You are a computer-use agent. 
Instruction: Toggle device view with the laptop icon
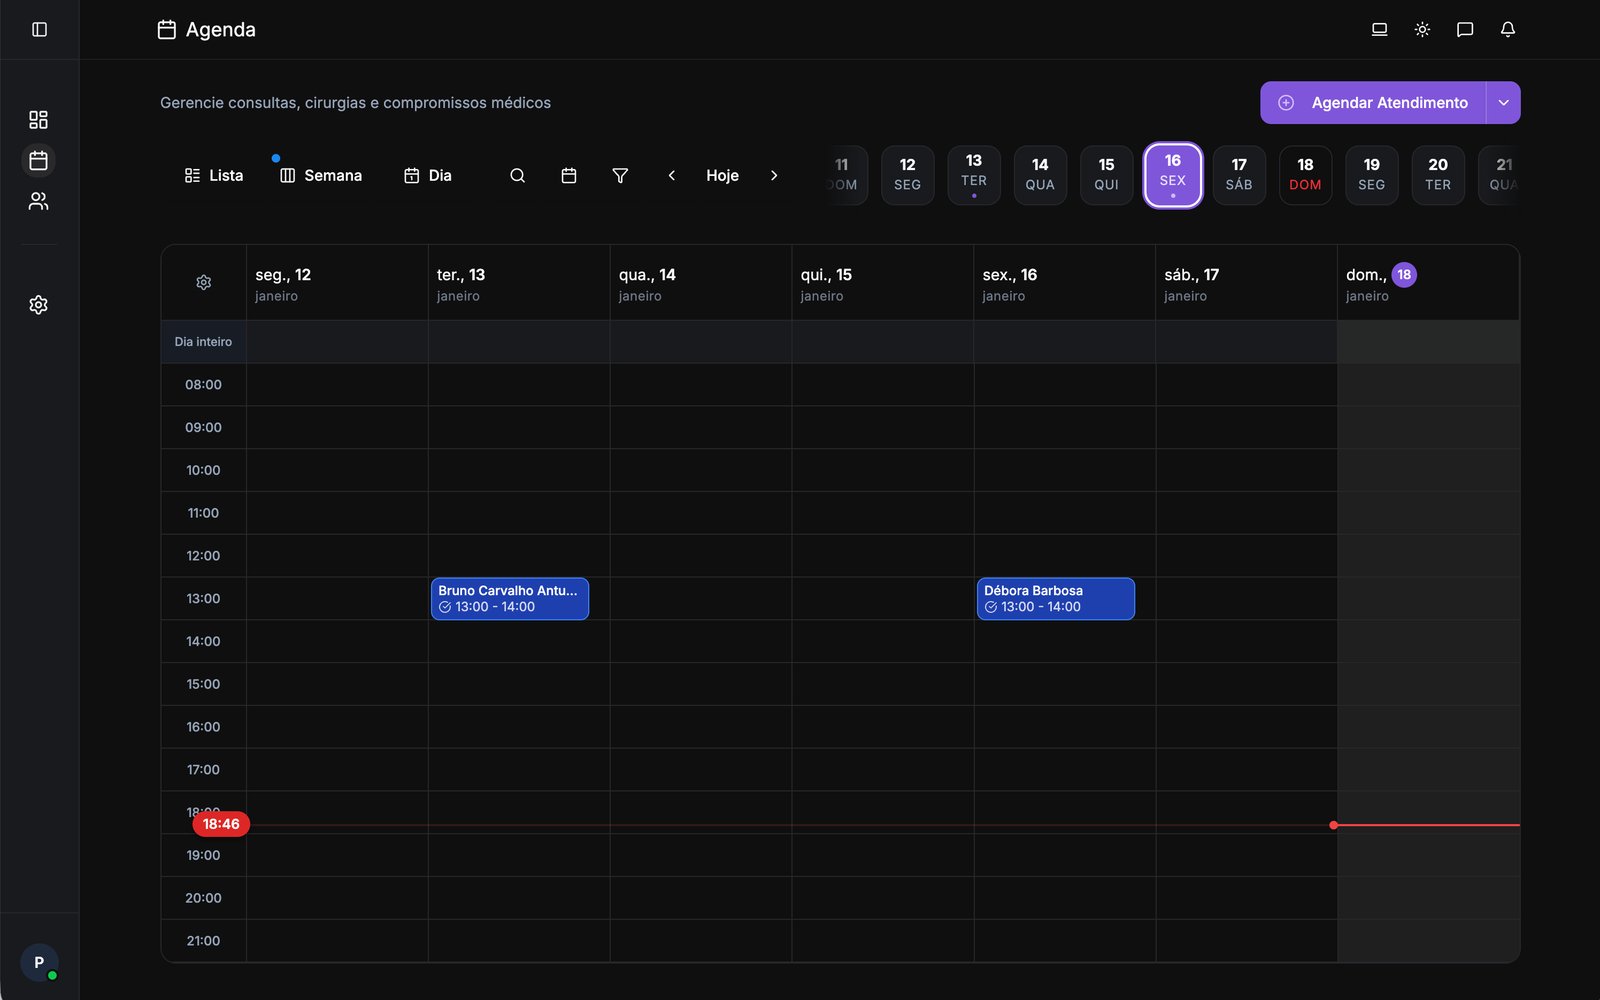pyautogui.click(x=1379, y=29)
